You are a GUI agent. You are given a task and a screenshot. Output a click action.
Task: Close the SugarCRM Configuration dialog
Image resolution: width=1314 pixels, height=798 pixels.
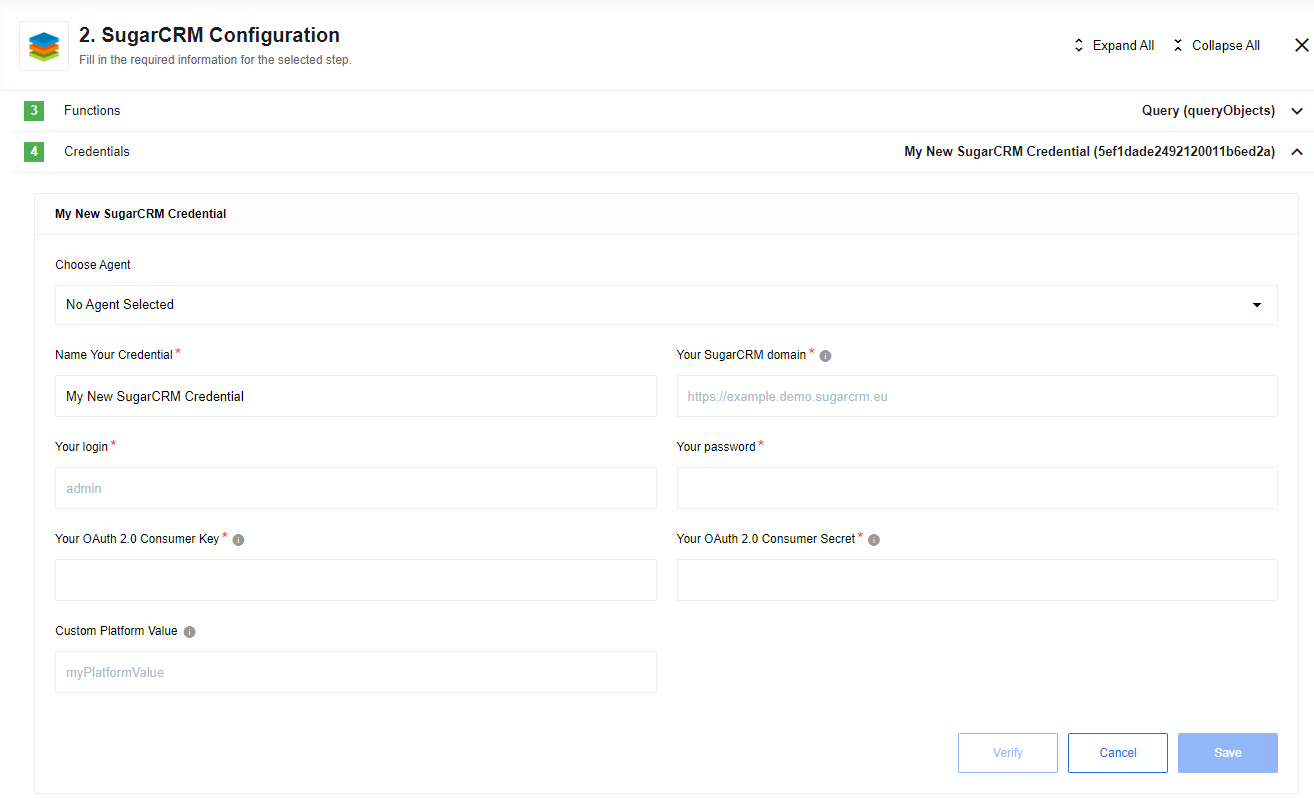click(1301, 44)
